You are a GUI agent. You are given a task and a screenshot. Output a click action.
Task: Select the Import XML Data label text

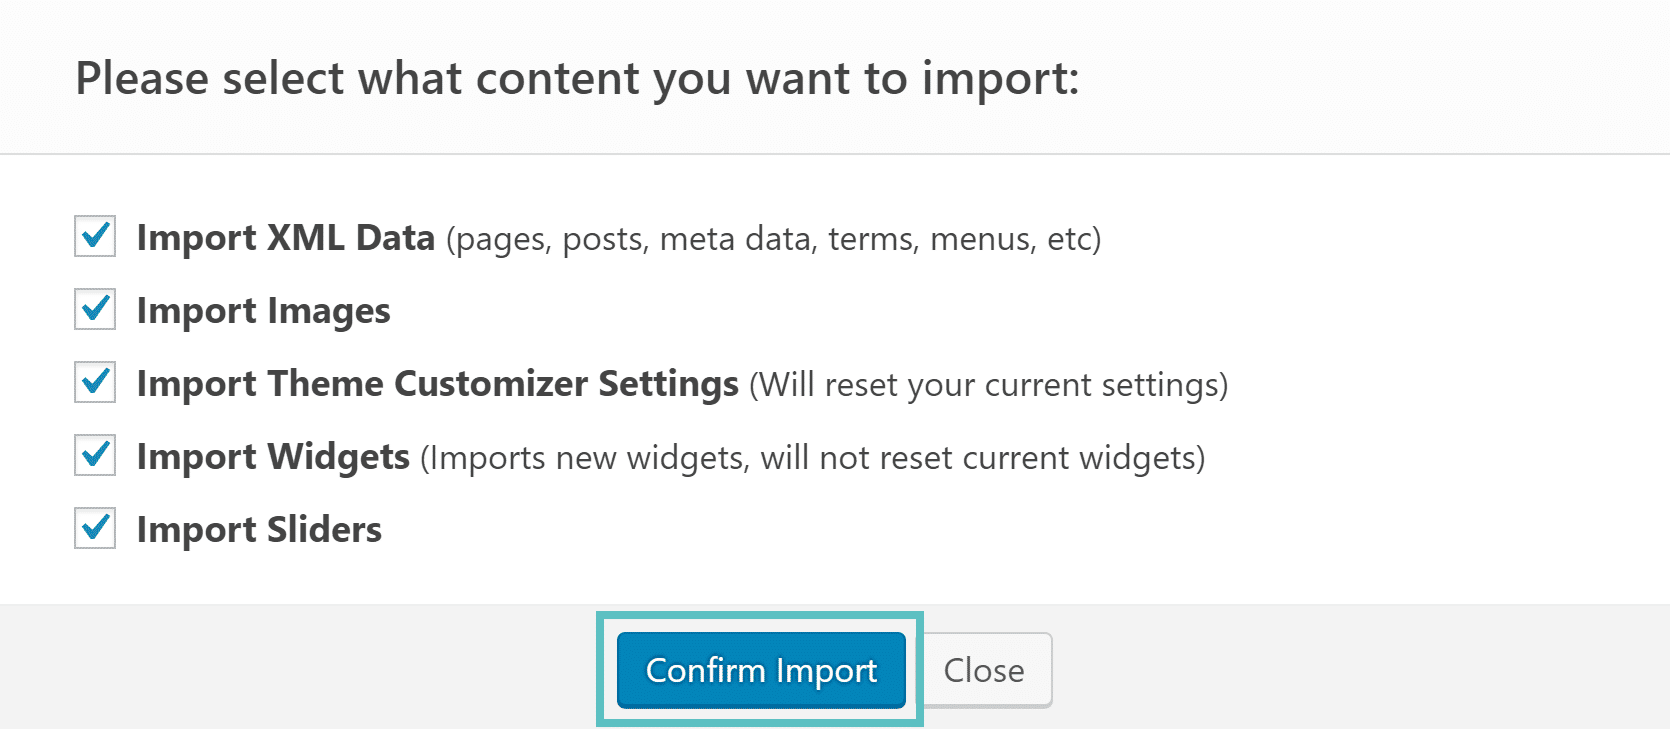(286, 237)
